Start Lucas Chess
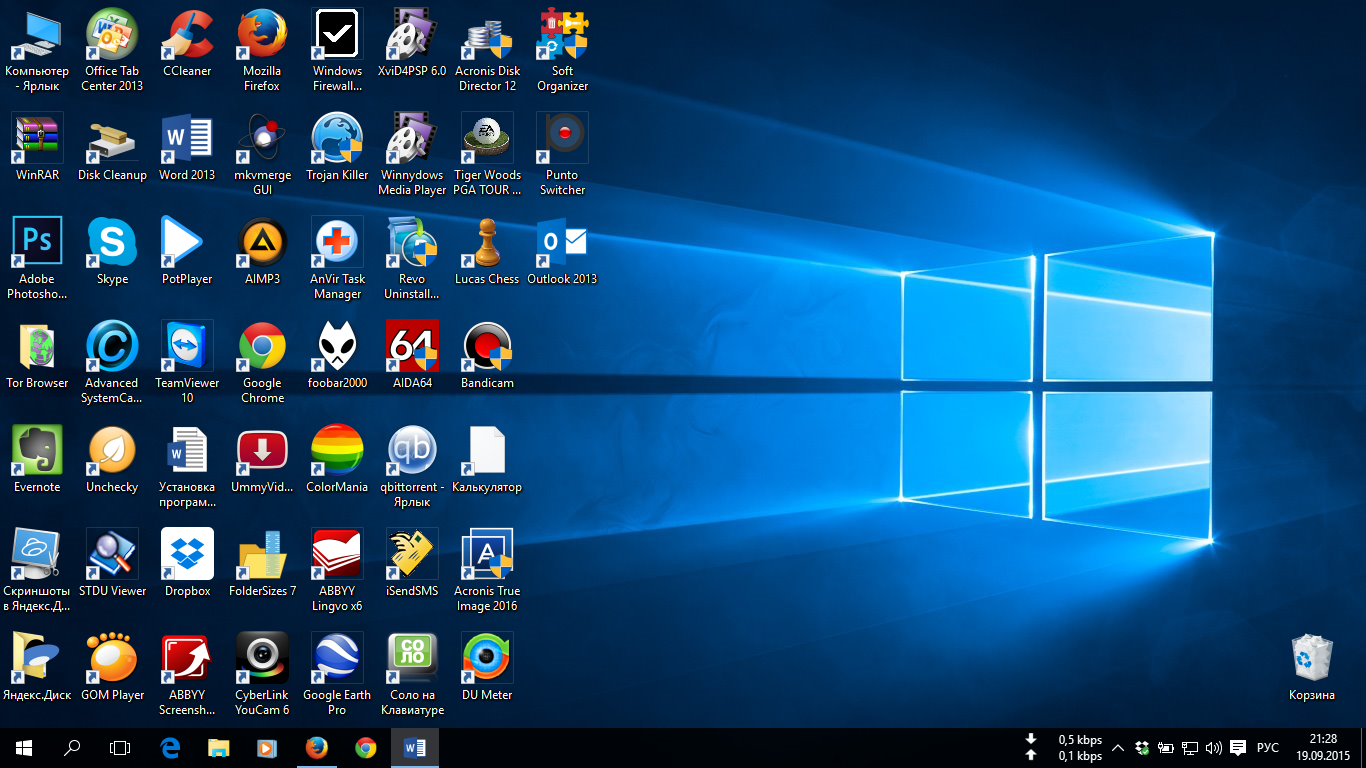 [486, 244]
